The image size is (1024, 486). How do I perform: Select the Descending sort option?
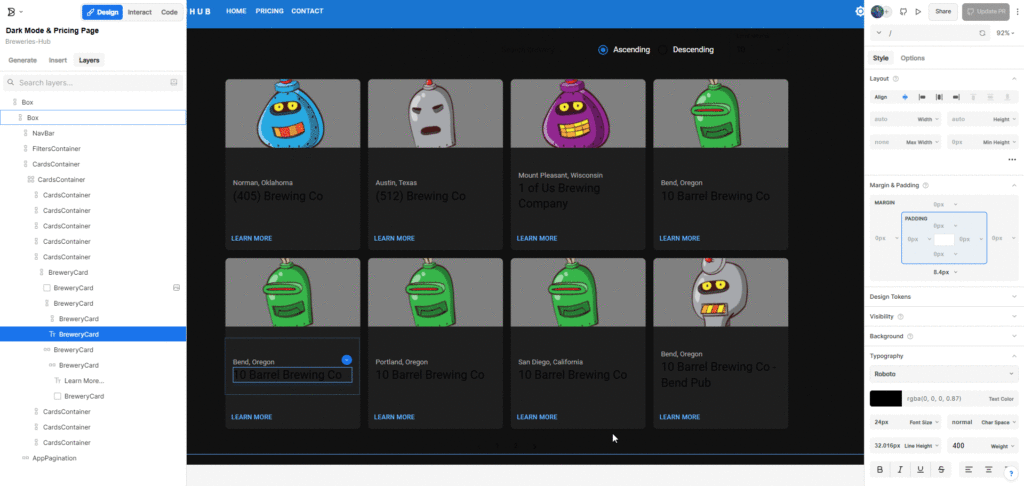tap(692, 50)
